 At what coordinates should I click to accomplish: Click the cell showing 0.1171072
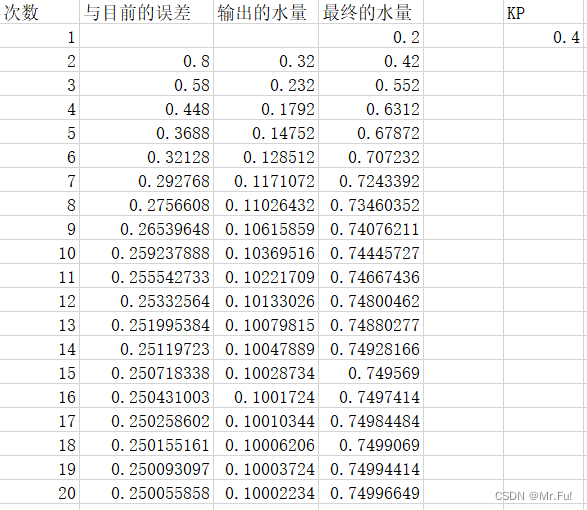click(x=266, y=180)
